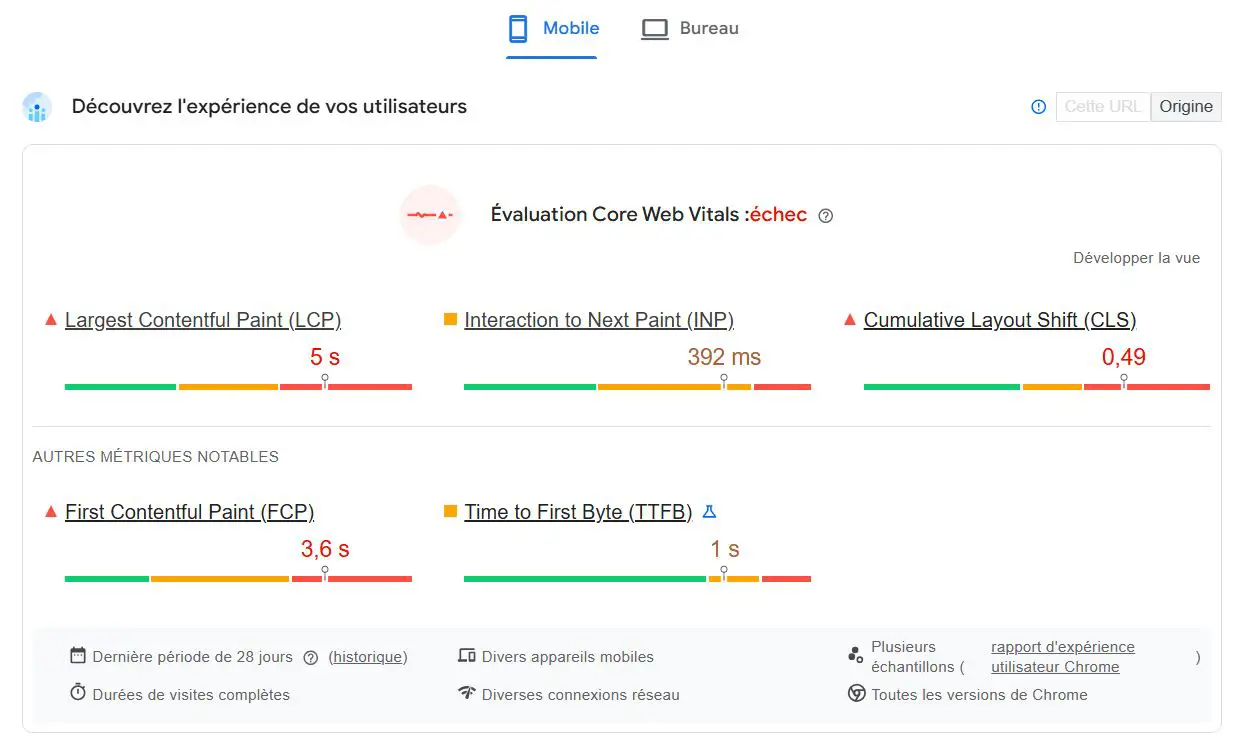Click the TTFB experimental flask icon
The height and width of the screenshot is (749, 1246).
[709, 512]
